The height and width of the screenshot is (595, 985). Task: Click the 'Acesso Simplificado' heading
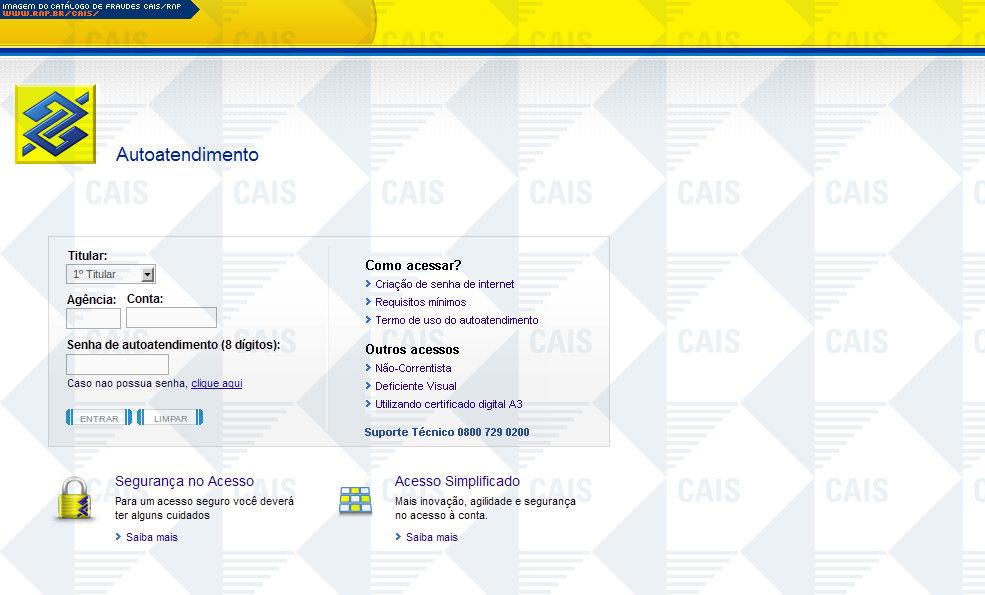(457, 481)
